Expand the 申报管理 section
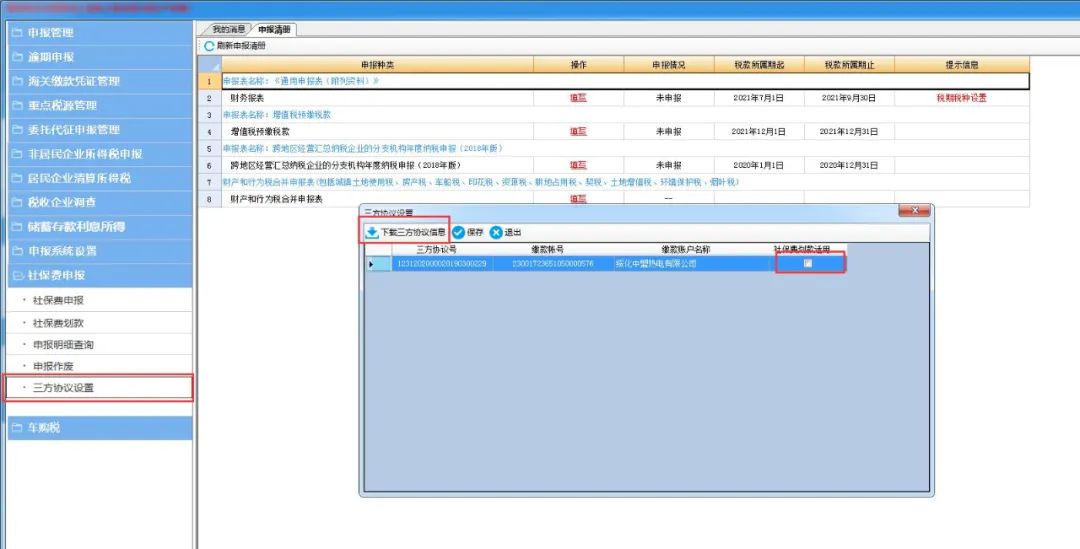 [100, 32]
